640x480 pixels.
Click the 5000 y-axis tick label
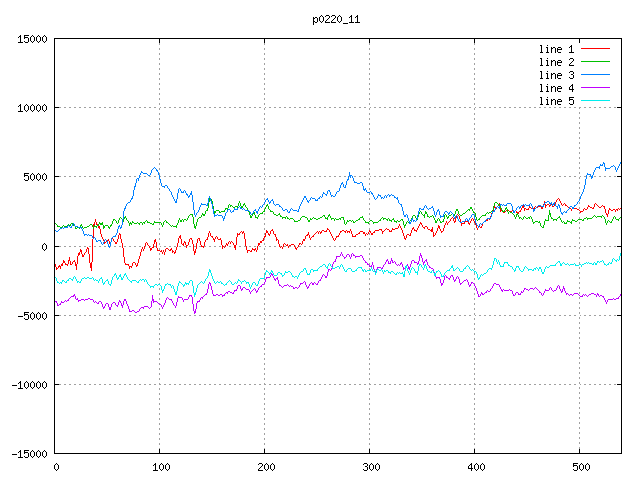tap(35, 177)
